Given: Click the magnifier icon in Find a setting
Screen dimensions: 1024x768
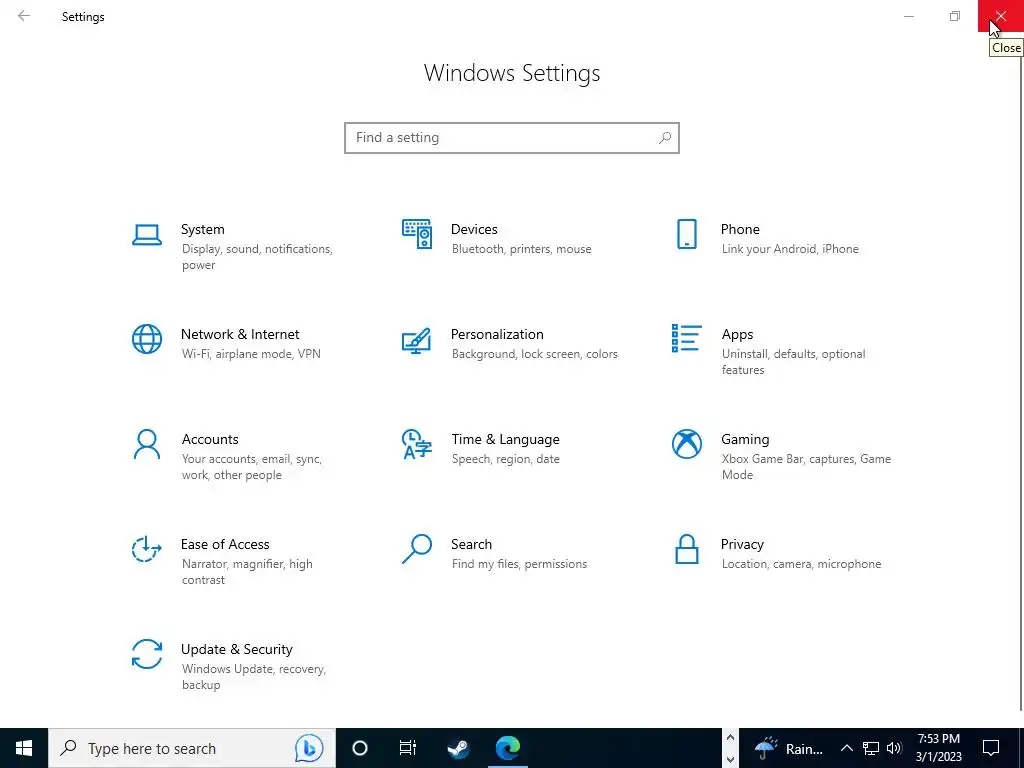Looking at the screenshot, I should pyautogui.click(x=665, y=138).
